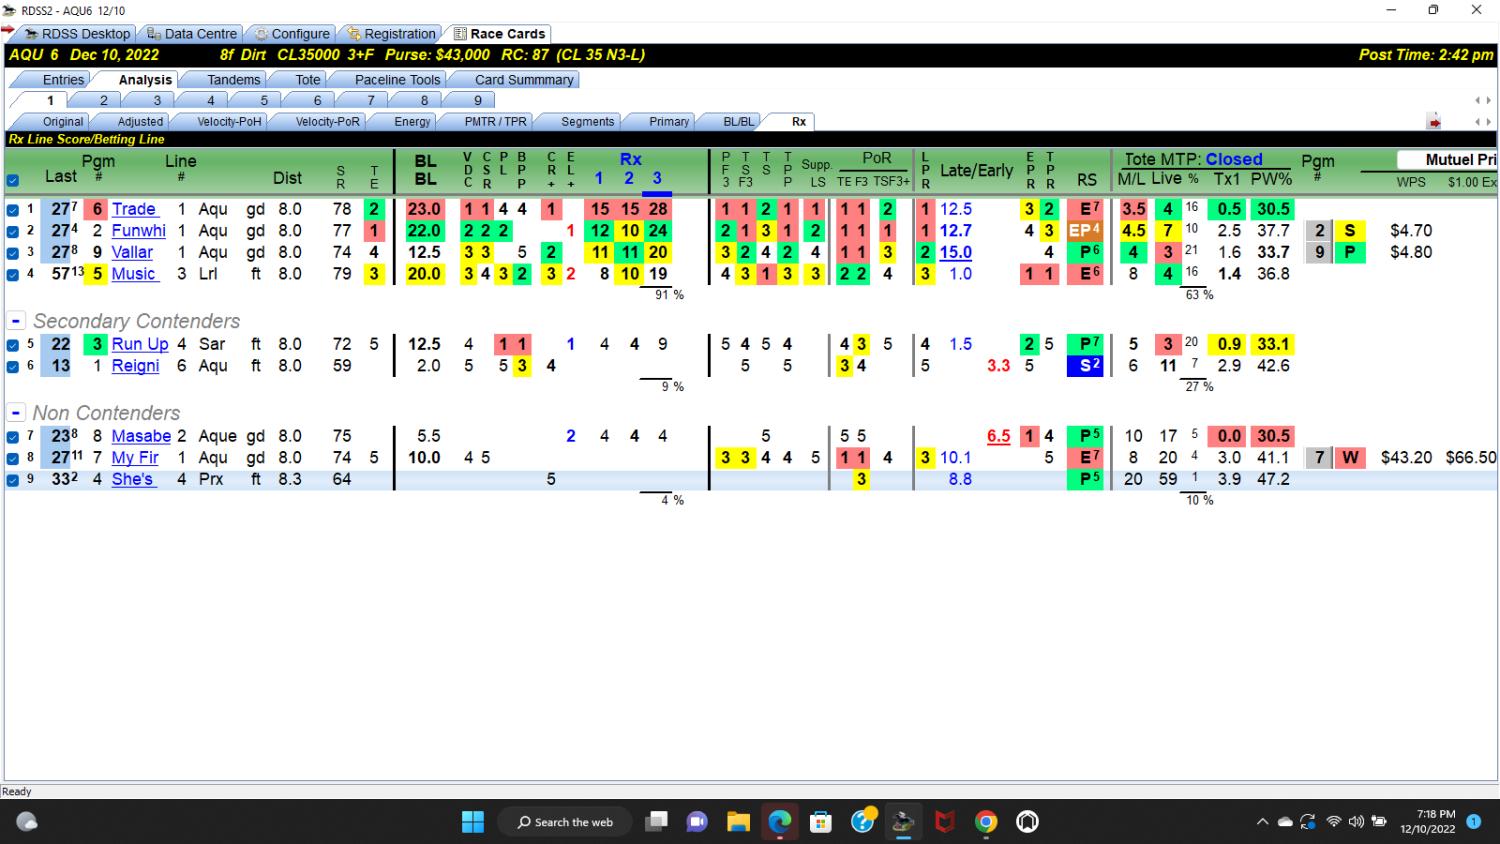1500x844 pixels.
Task: Open Google Chrome from the taskbar
Action: (x=986, y=822)
